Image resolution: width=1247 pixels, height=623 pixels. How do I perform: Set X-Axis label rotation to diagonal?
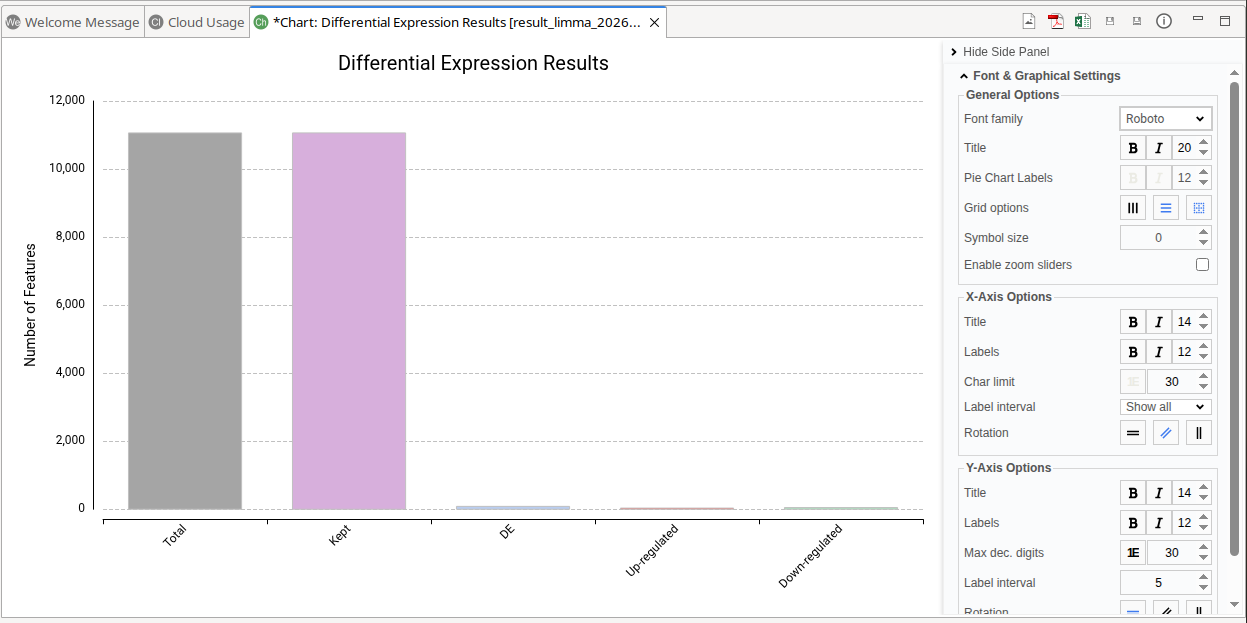pos(1166,433)
